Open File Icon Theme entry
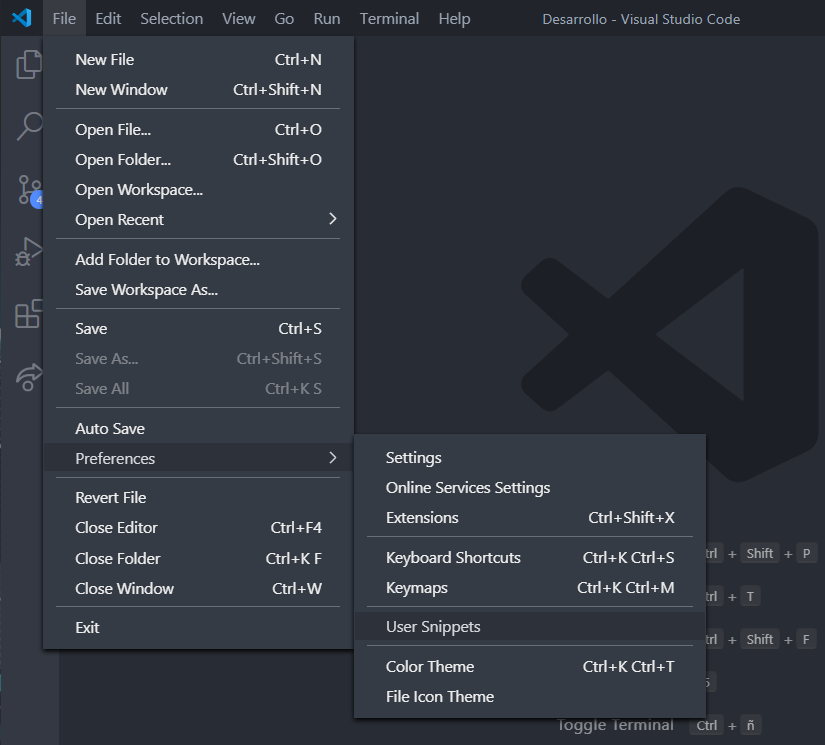The height and width of the screenshot is (745, 825). pyautogui.click(x=530, y=696)
